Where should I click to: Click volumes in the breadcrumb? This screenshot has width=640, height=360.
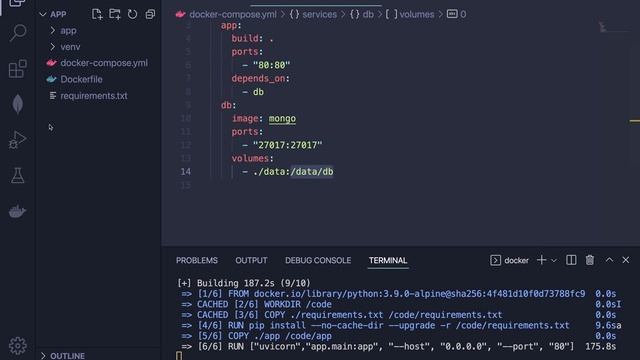pos(417,14)
